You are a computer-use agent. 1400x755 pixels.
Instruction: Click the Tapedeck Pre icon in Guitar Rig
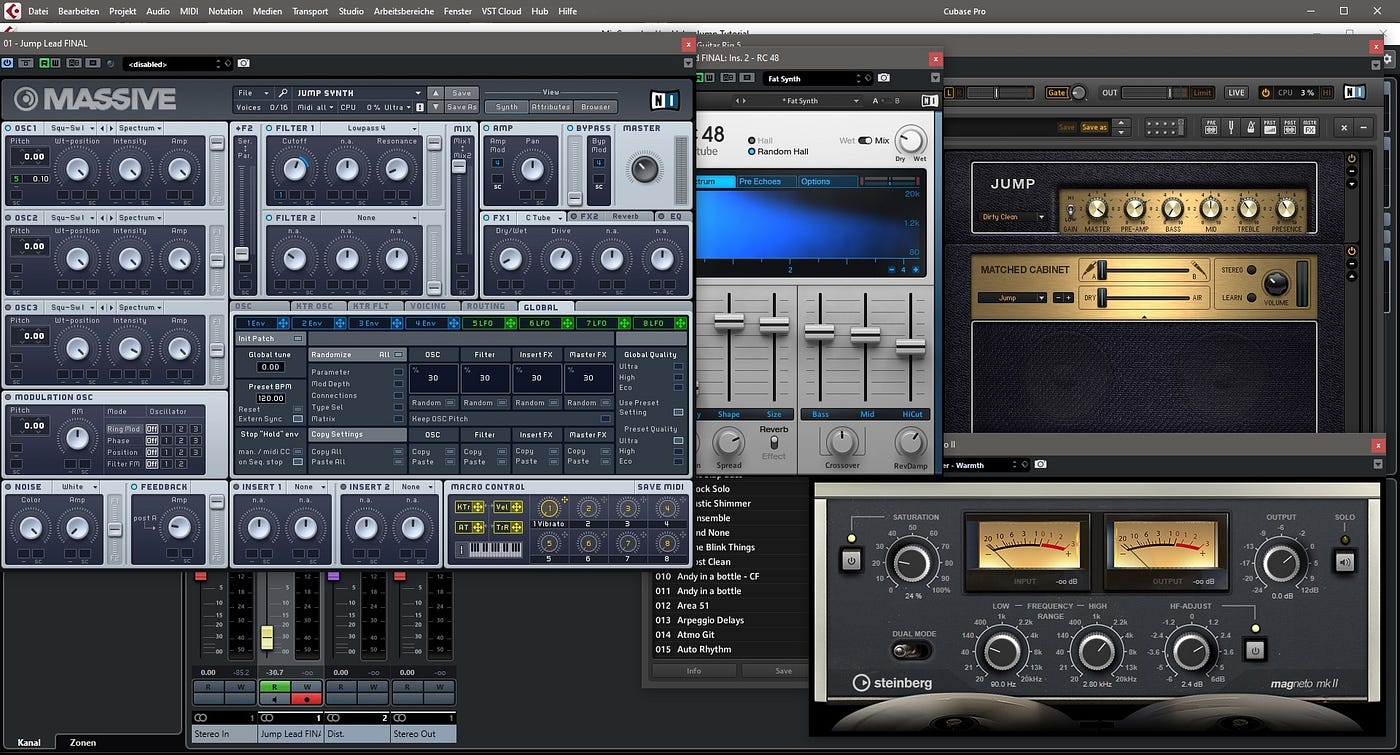click(x=1209, y=127)
